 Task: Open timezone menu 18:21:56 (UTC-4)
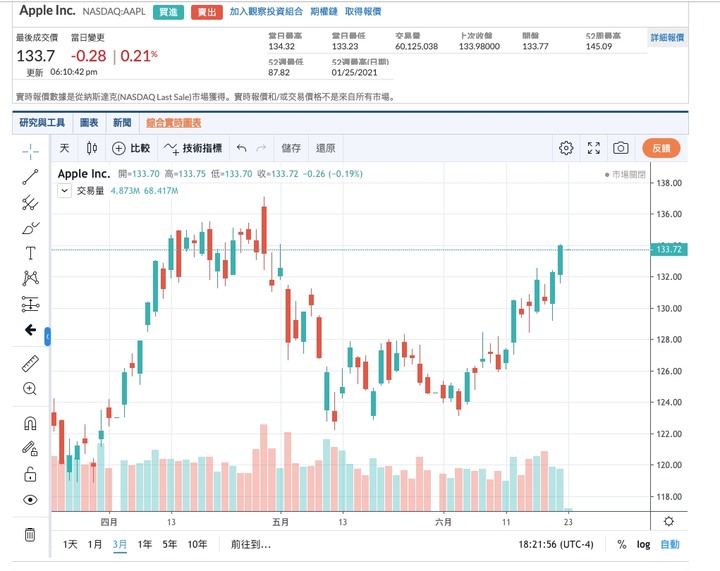click(x=556, y=544)
